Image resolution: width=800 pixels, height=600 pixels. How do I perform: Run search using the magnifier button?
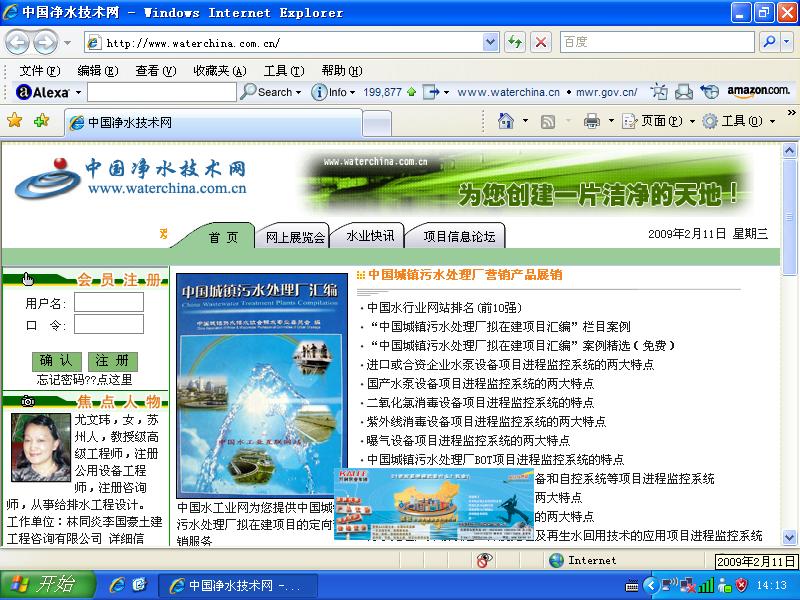coord(769,42)
